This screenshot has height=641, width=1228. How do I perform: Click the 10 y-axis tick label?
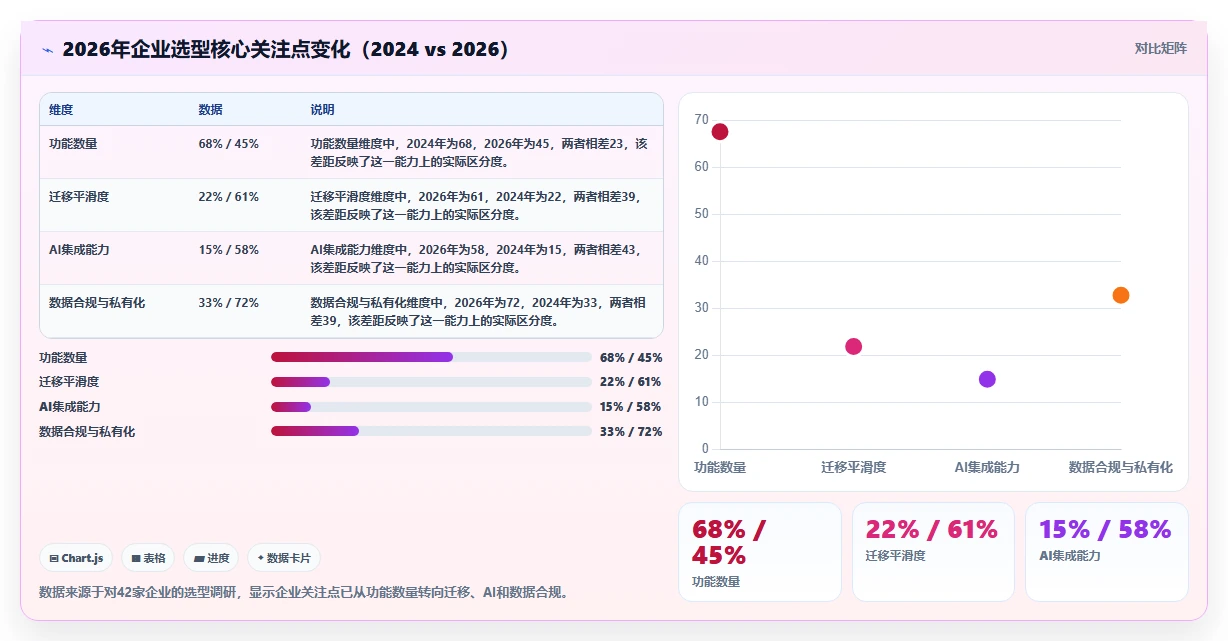(x=701, y=401)
